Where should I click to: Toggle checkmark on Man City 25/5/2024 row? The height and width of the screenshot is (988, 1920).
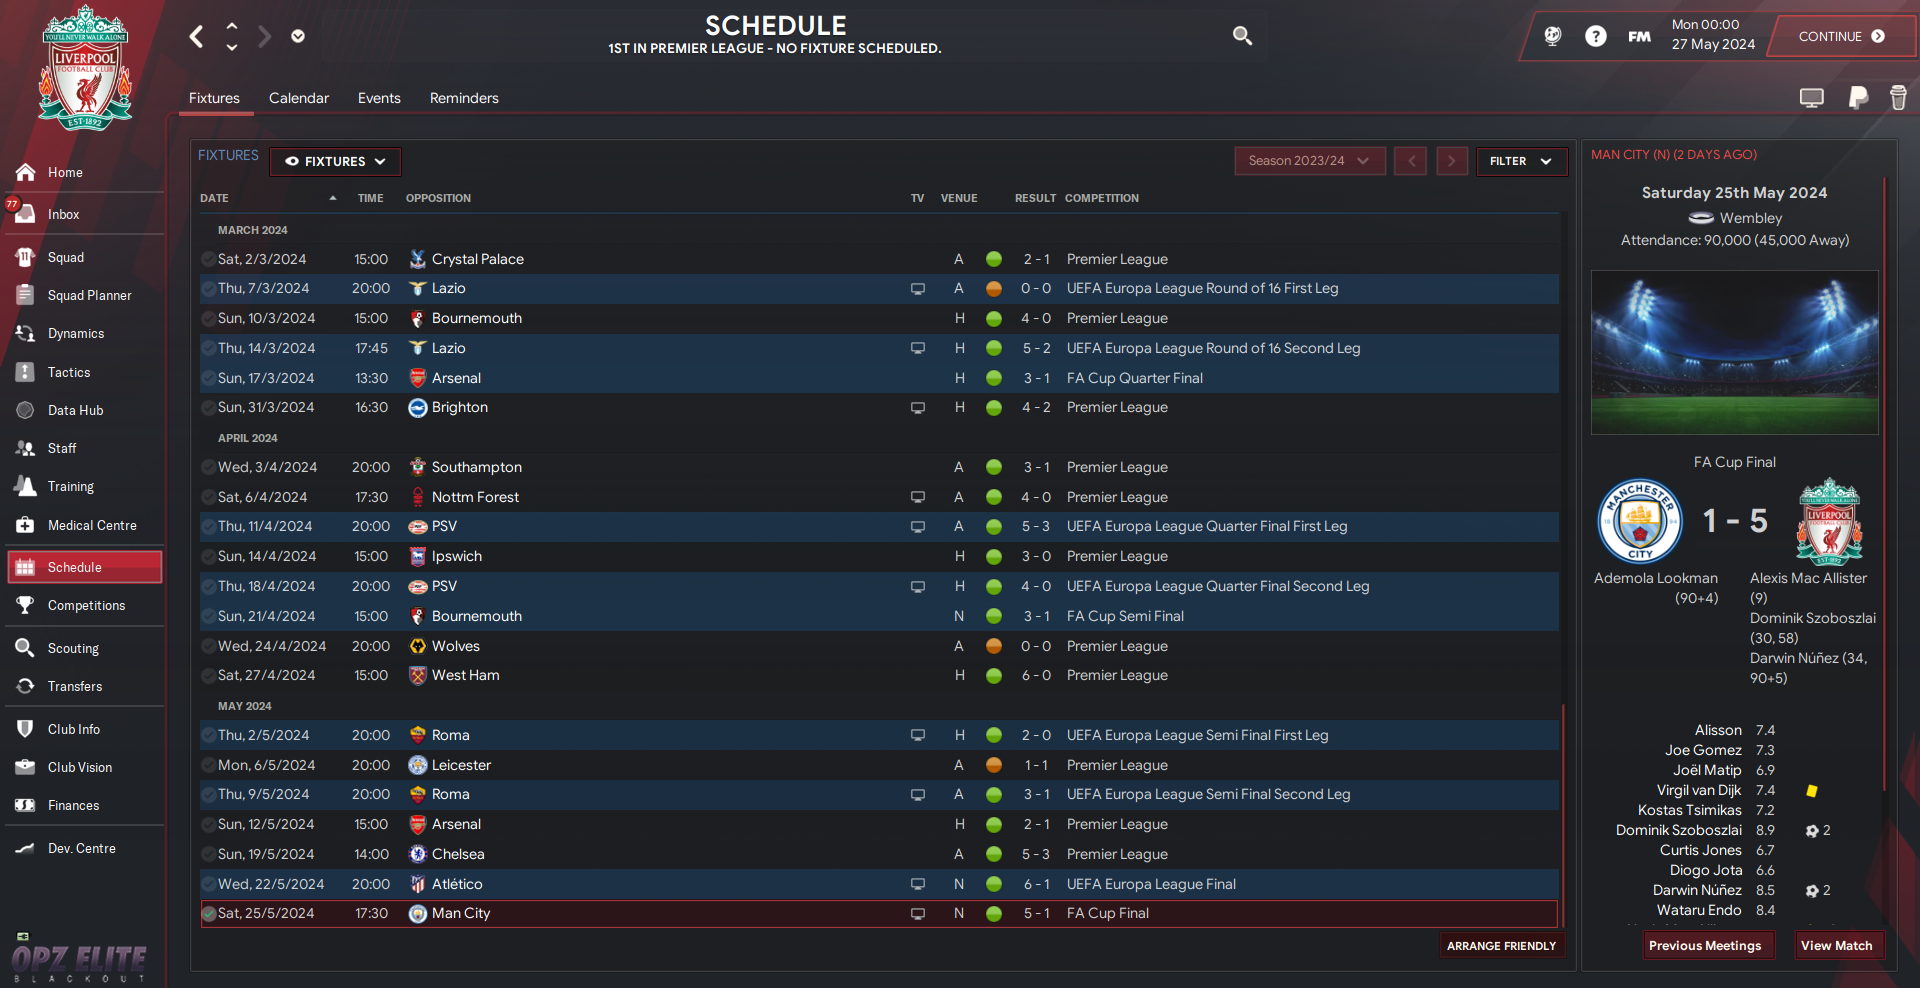click(x=209, y=913)
